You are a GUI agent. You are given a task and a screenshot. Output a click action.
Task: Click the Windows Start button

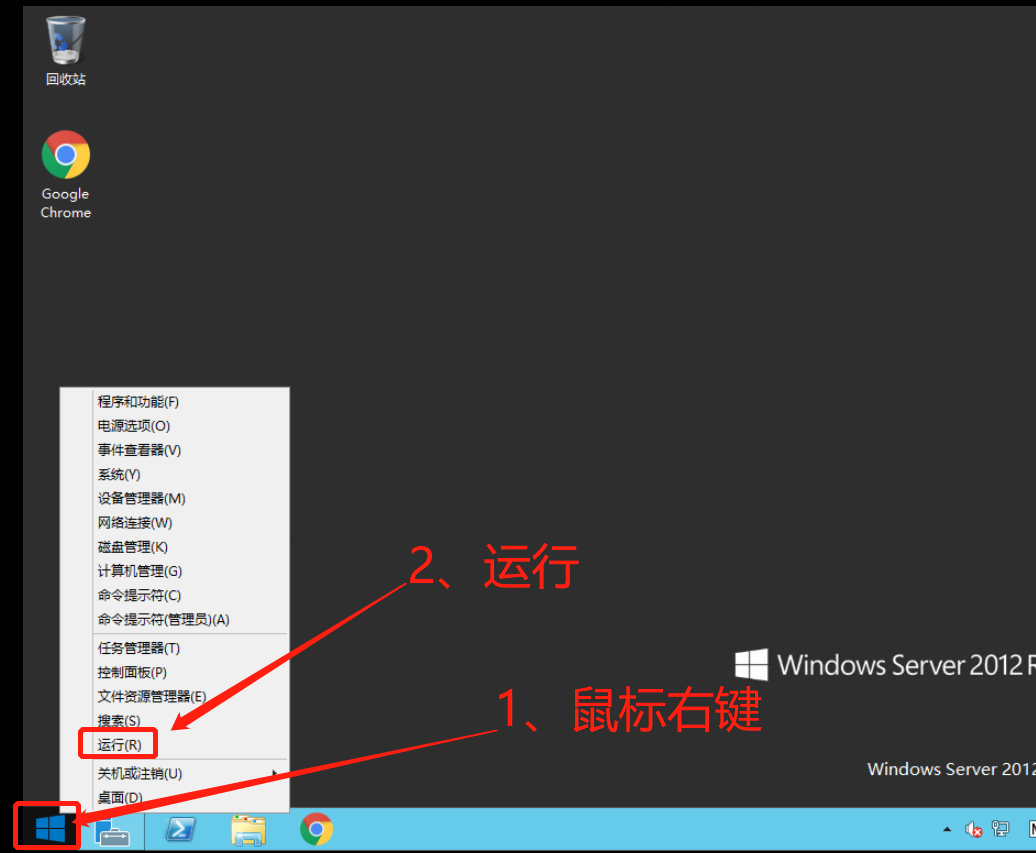coord(50,828)
